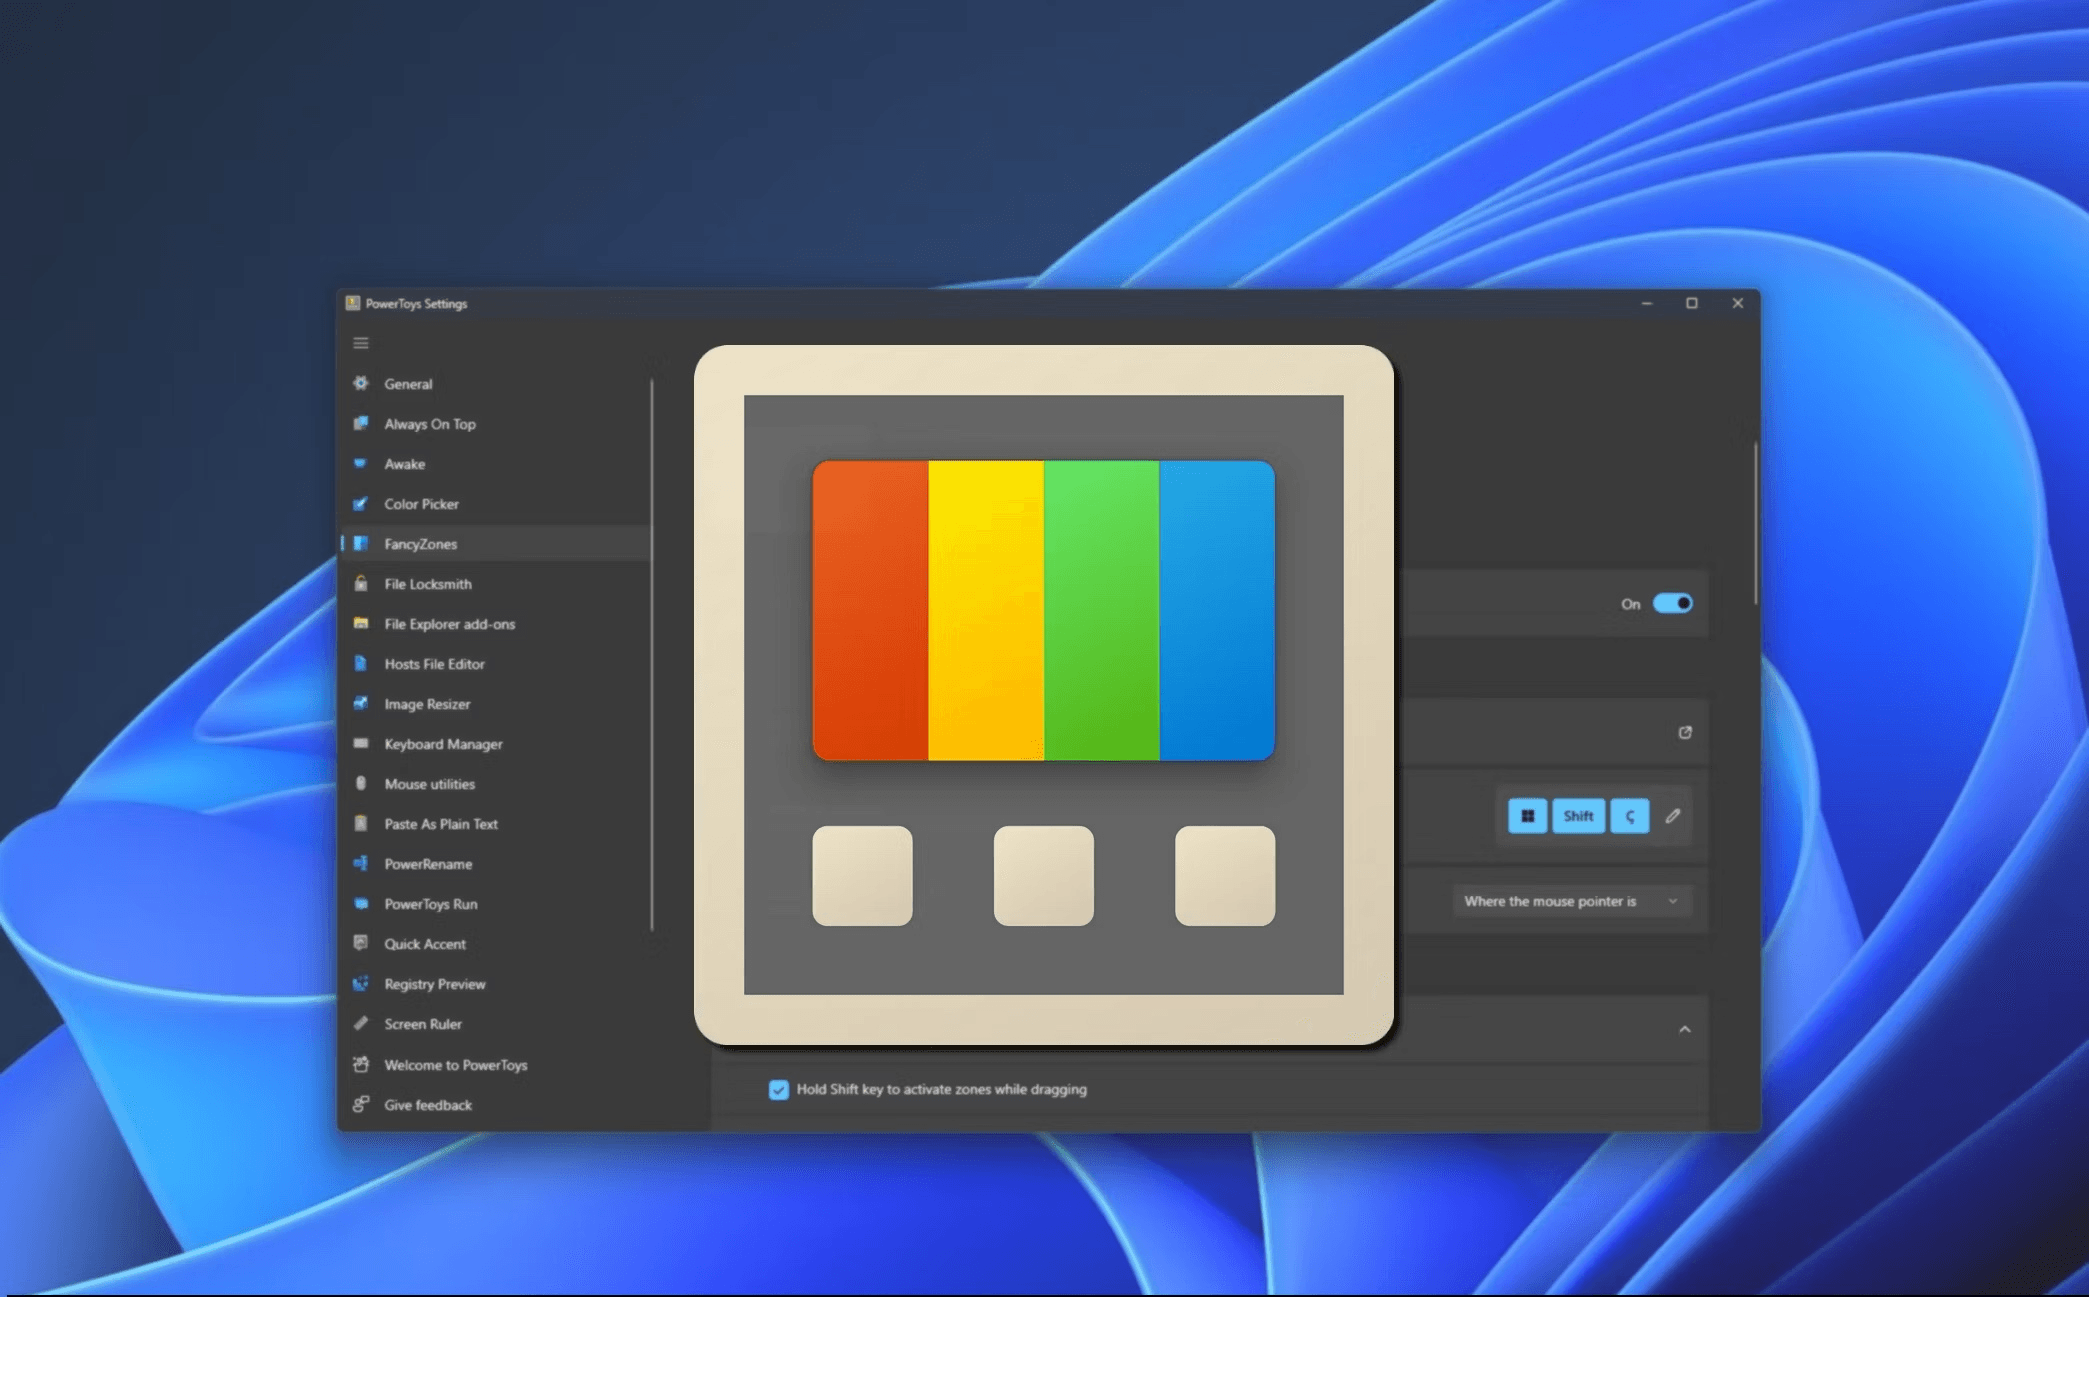This screenshot has width=2089, height=1390.
Task: Open the Mouse utilities page
Action: point(496,783)
